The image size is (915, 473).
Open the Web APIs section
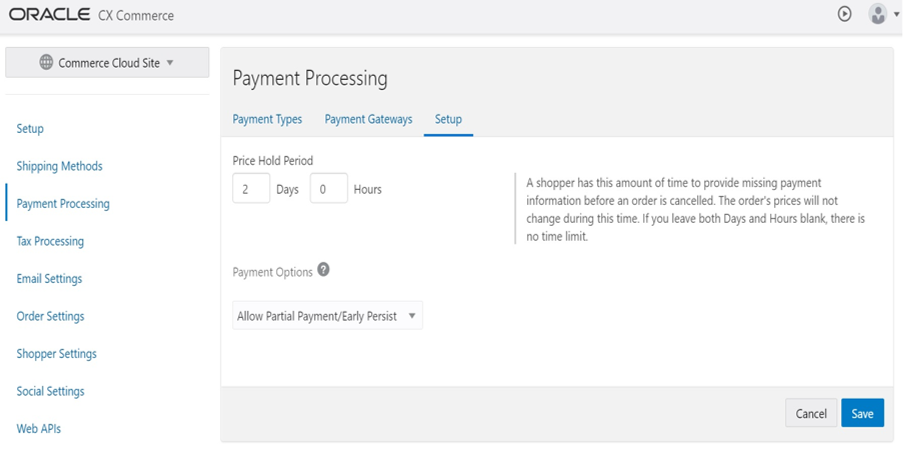pyautogui.click(x=39, y=429)
